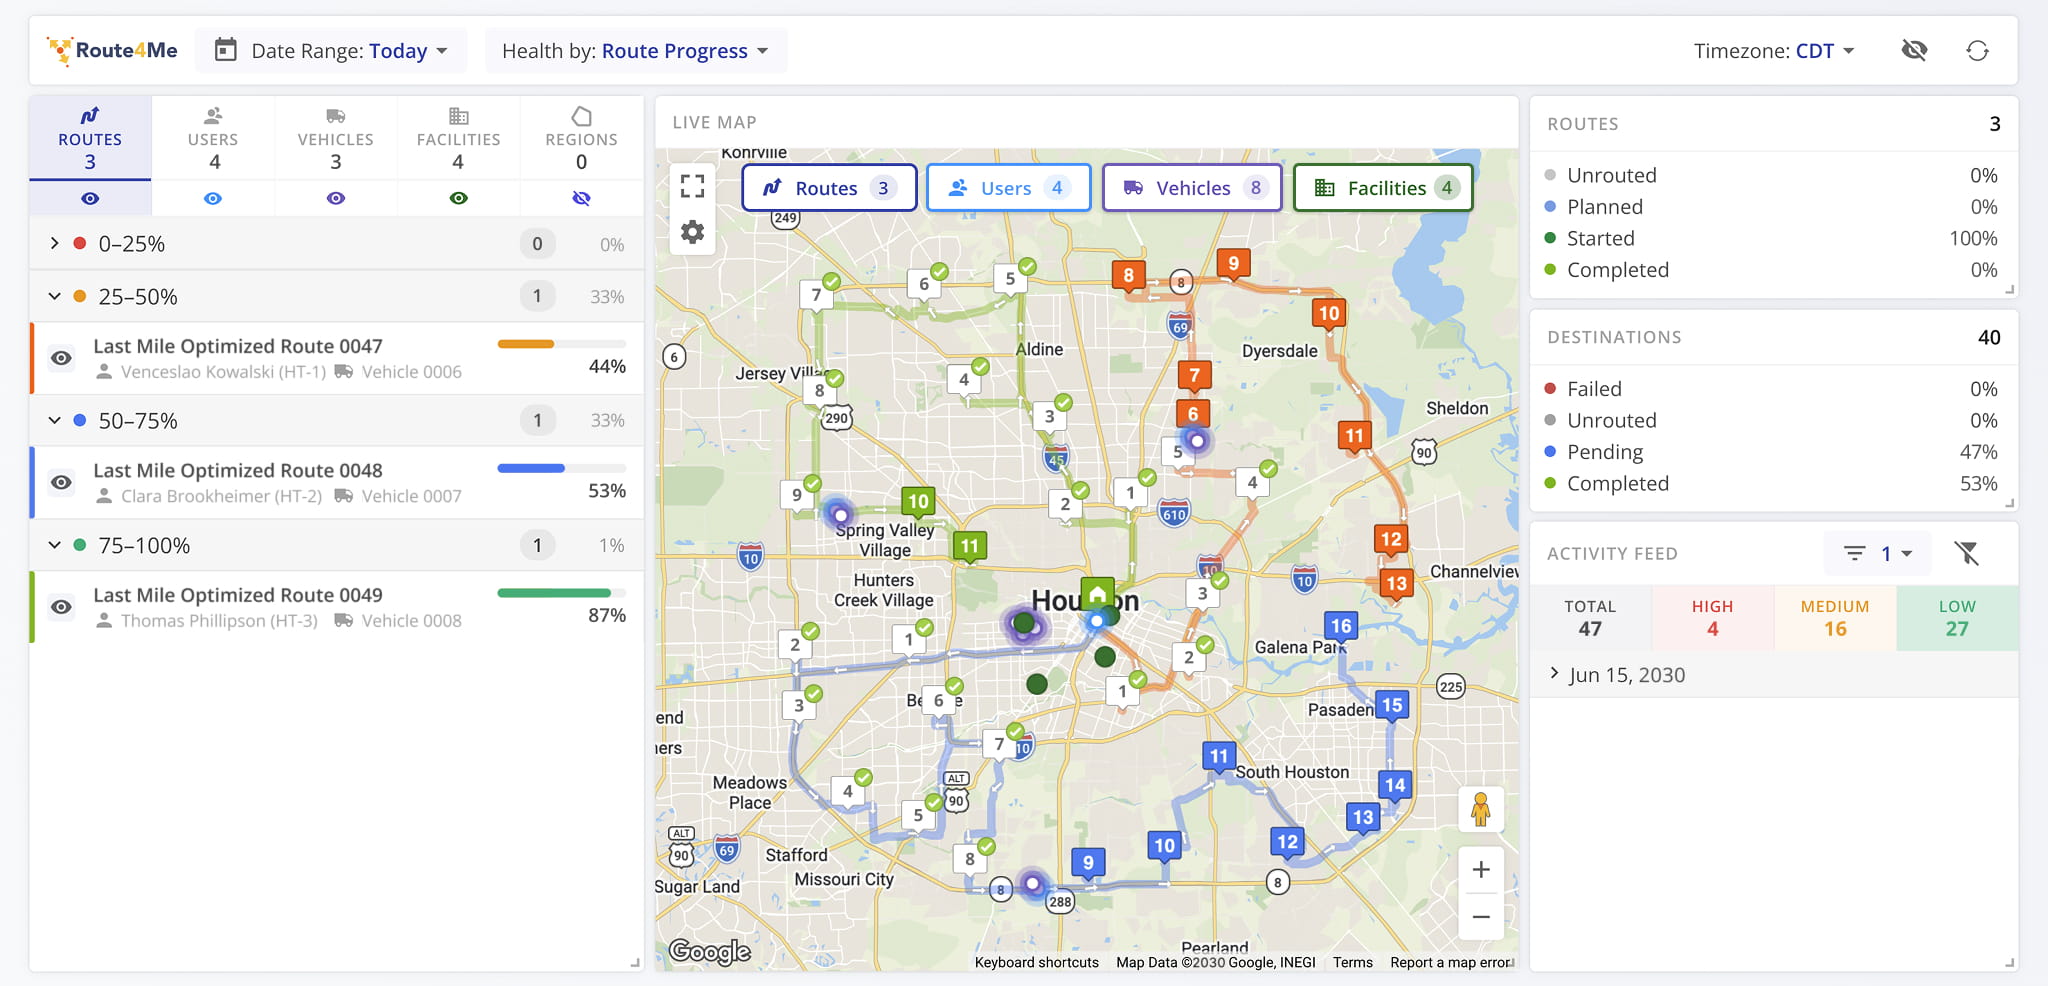Click the Started routes legend row
Screen dimensions: 2048x986
click(1772, 238)
